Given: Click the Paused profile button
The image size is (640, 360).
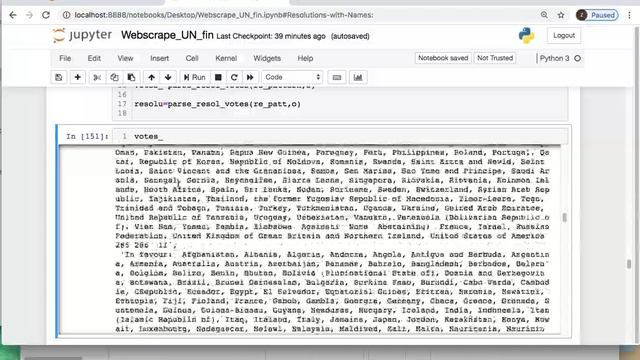Looking at the screenshot, I should pyautogui.click(x=597, y=15).
